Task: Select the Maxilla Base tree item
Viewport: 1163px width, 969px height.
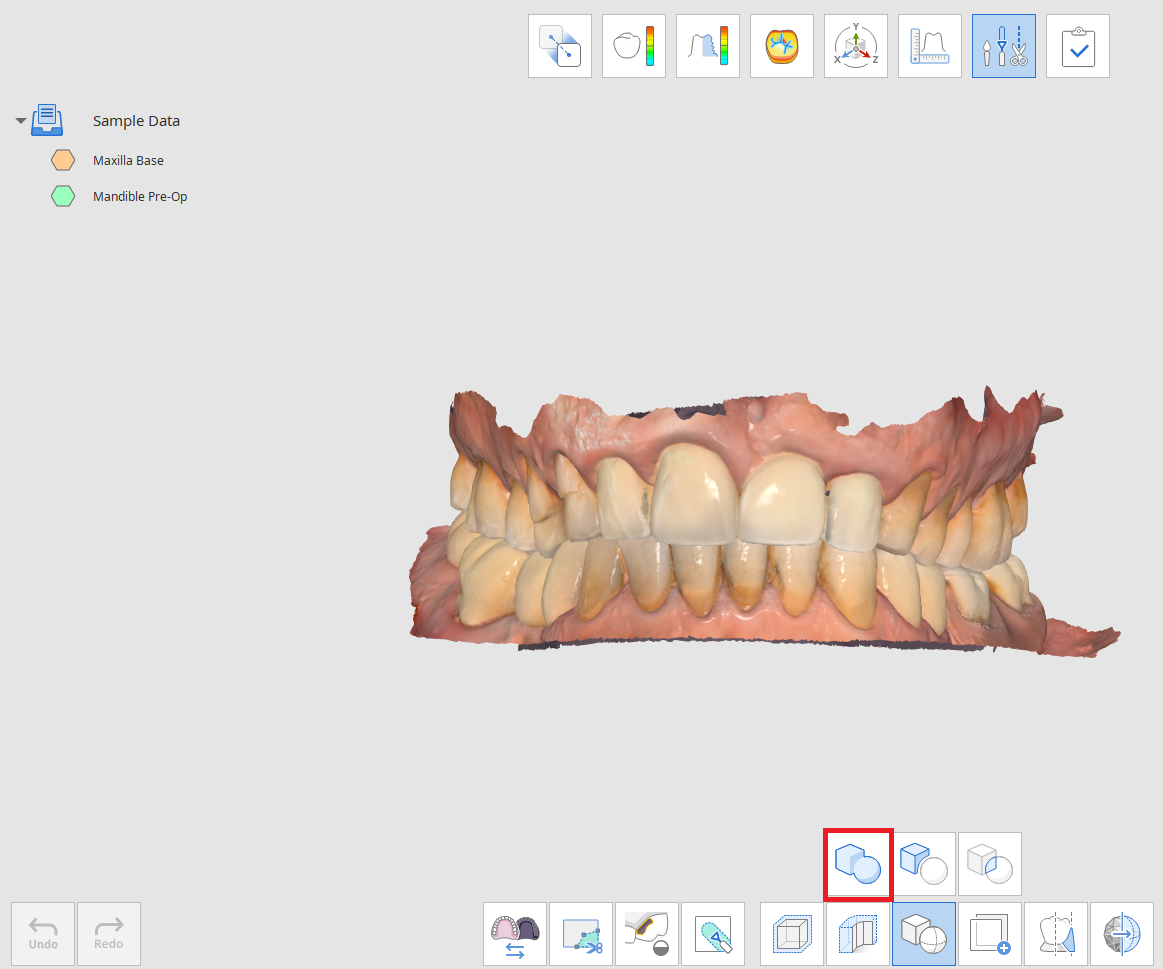Action: [x=128, y=160]
